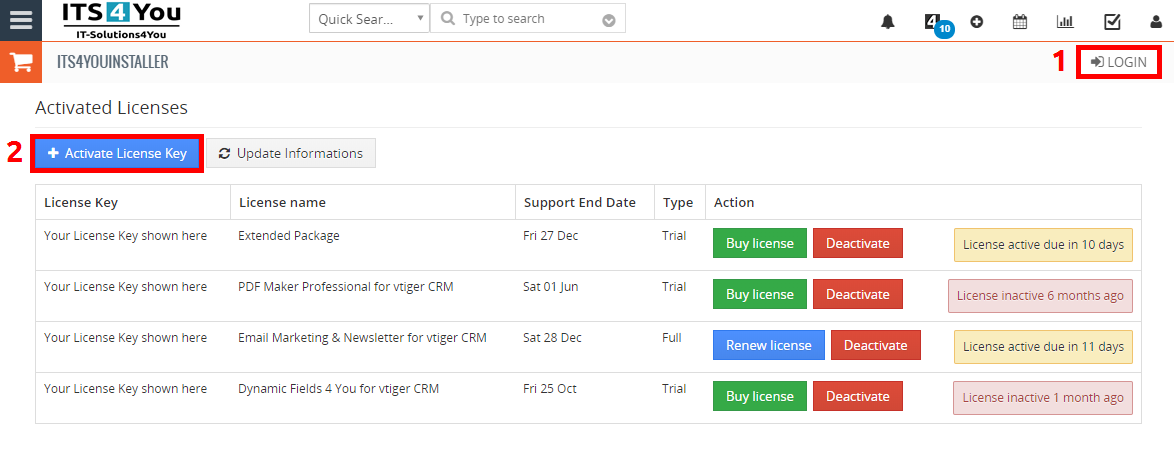Click the quick create plus icon
The width and height of the screenshot is (1174, 451).
976,21
